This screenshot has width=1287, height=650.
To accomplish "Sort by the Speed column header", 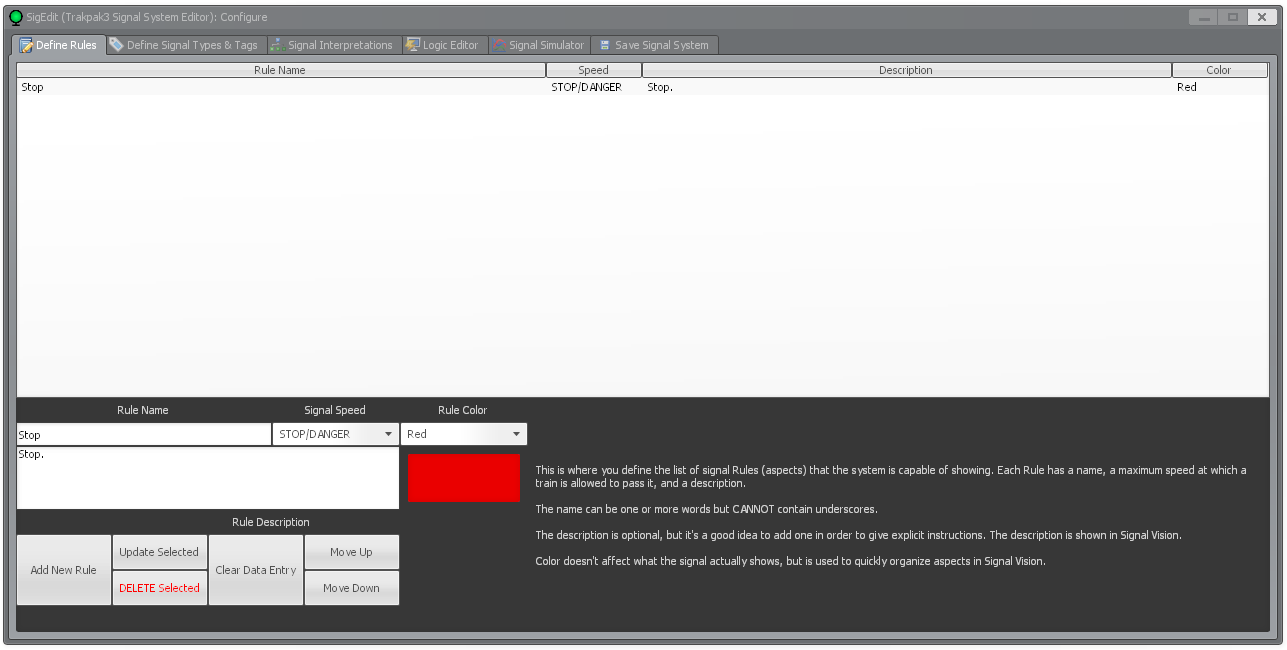I will pyautogui.click(x=593, y=70).
